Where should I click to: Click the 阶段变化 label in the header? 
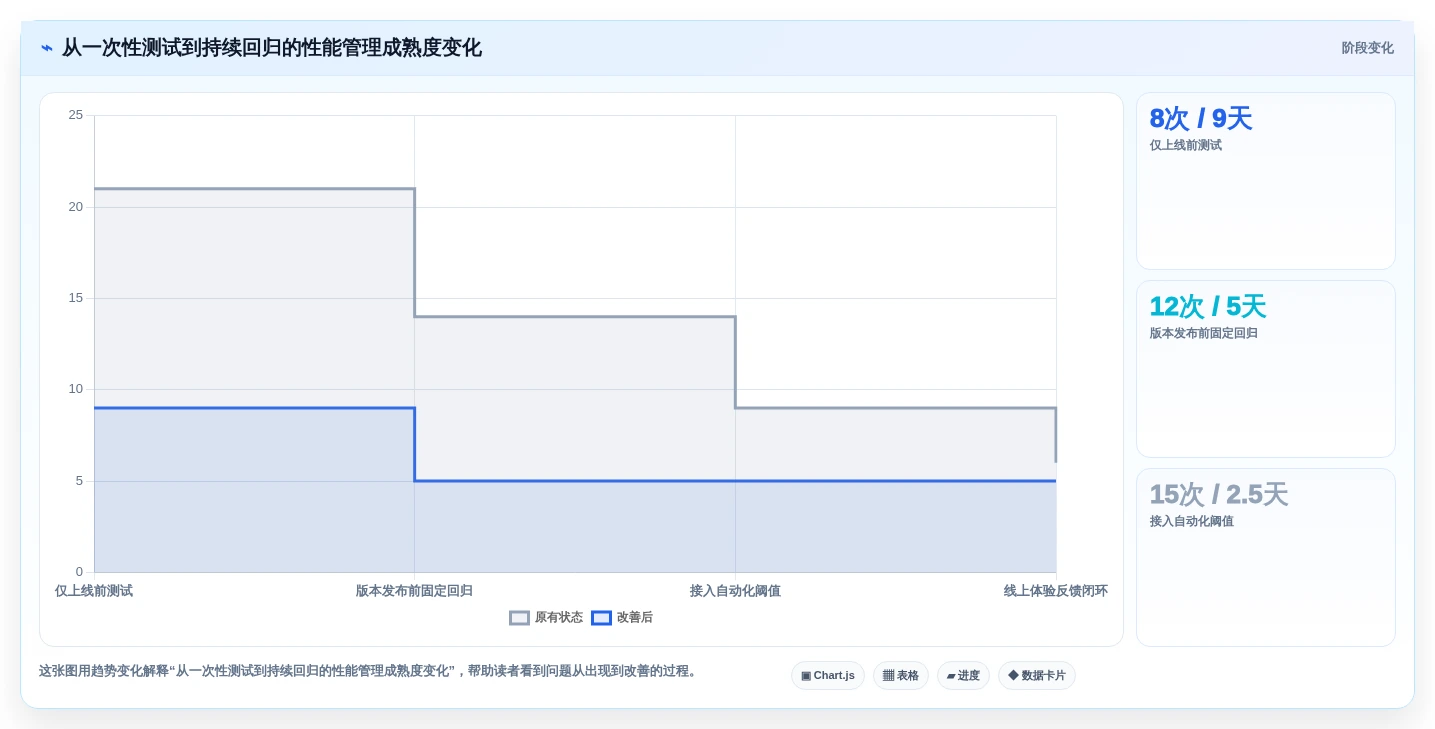[x=1367, y=48]
